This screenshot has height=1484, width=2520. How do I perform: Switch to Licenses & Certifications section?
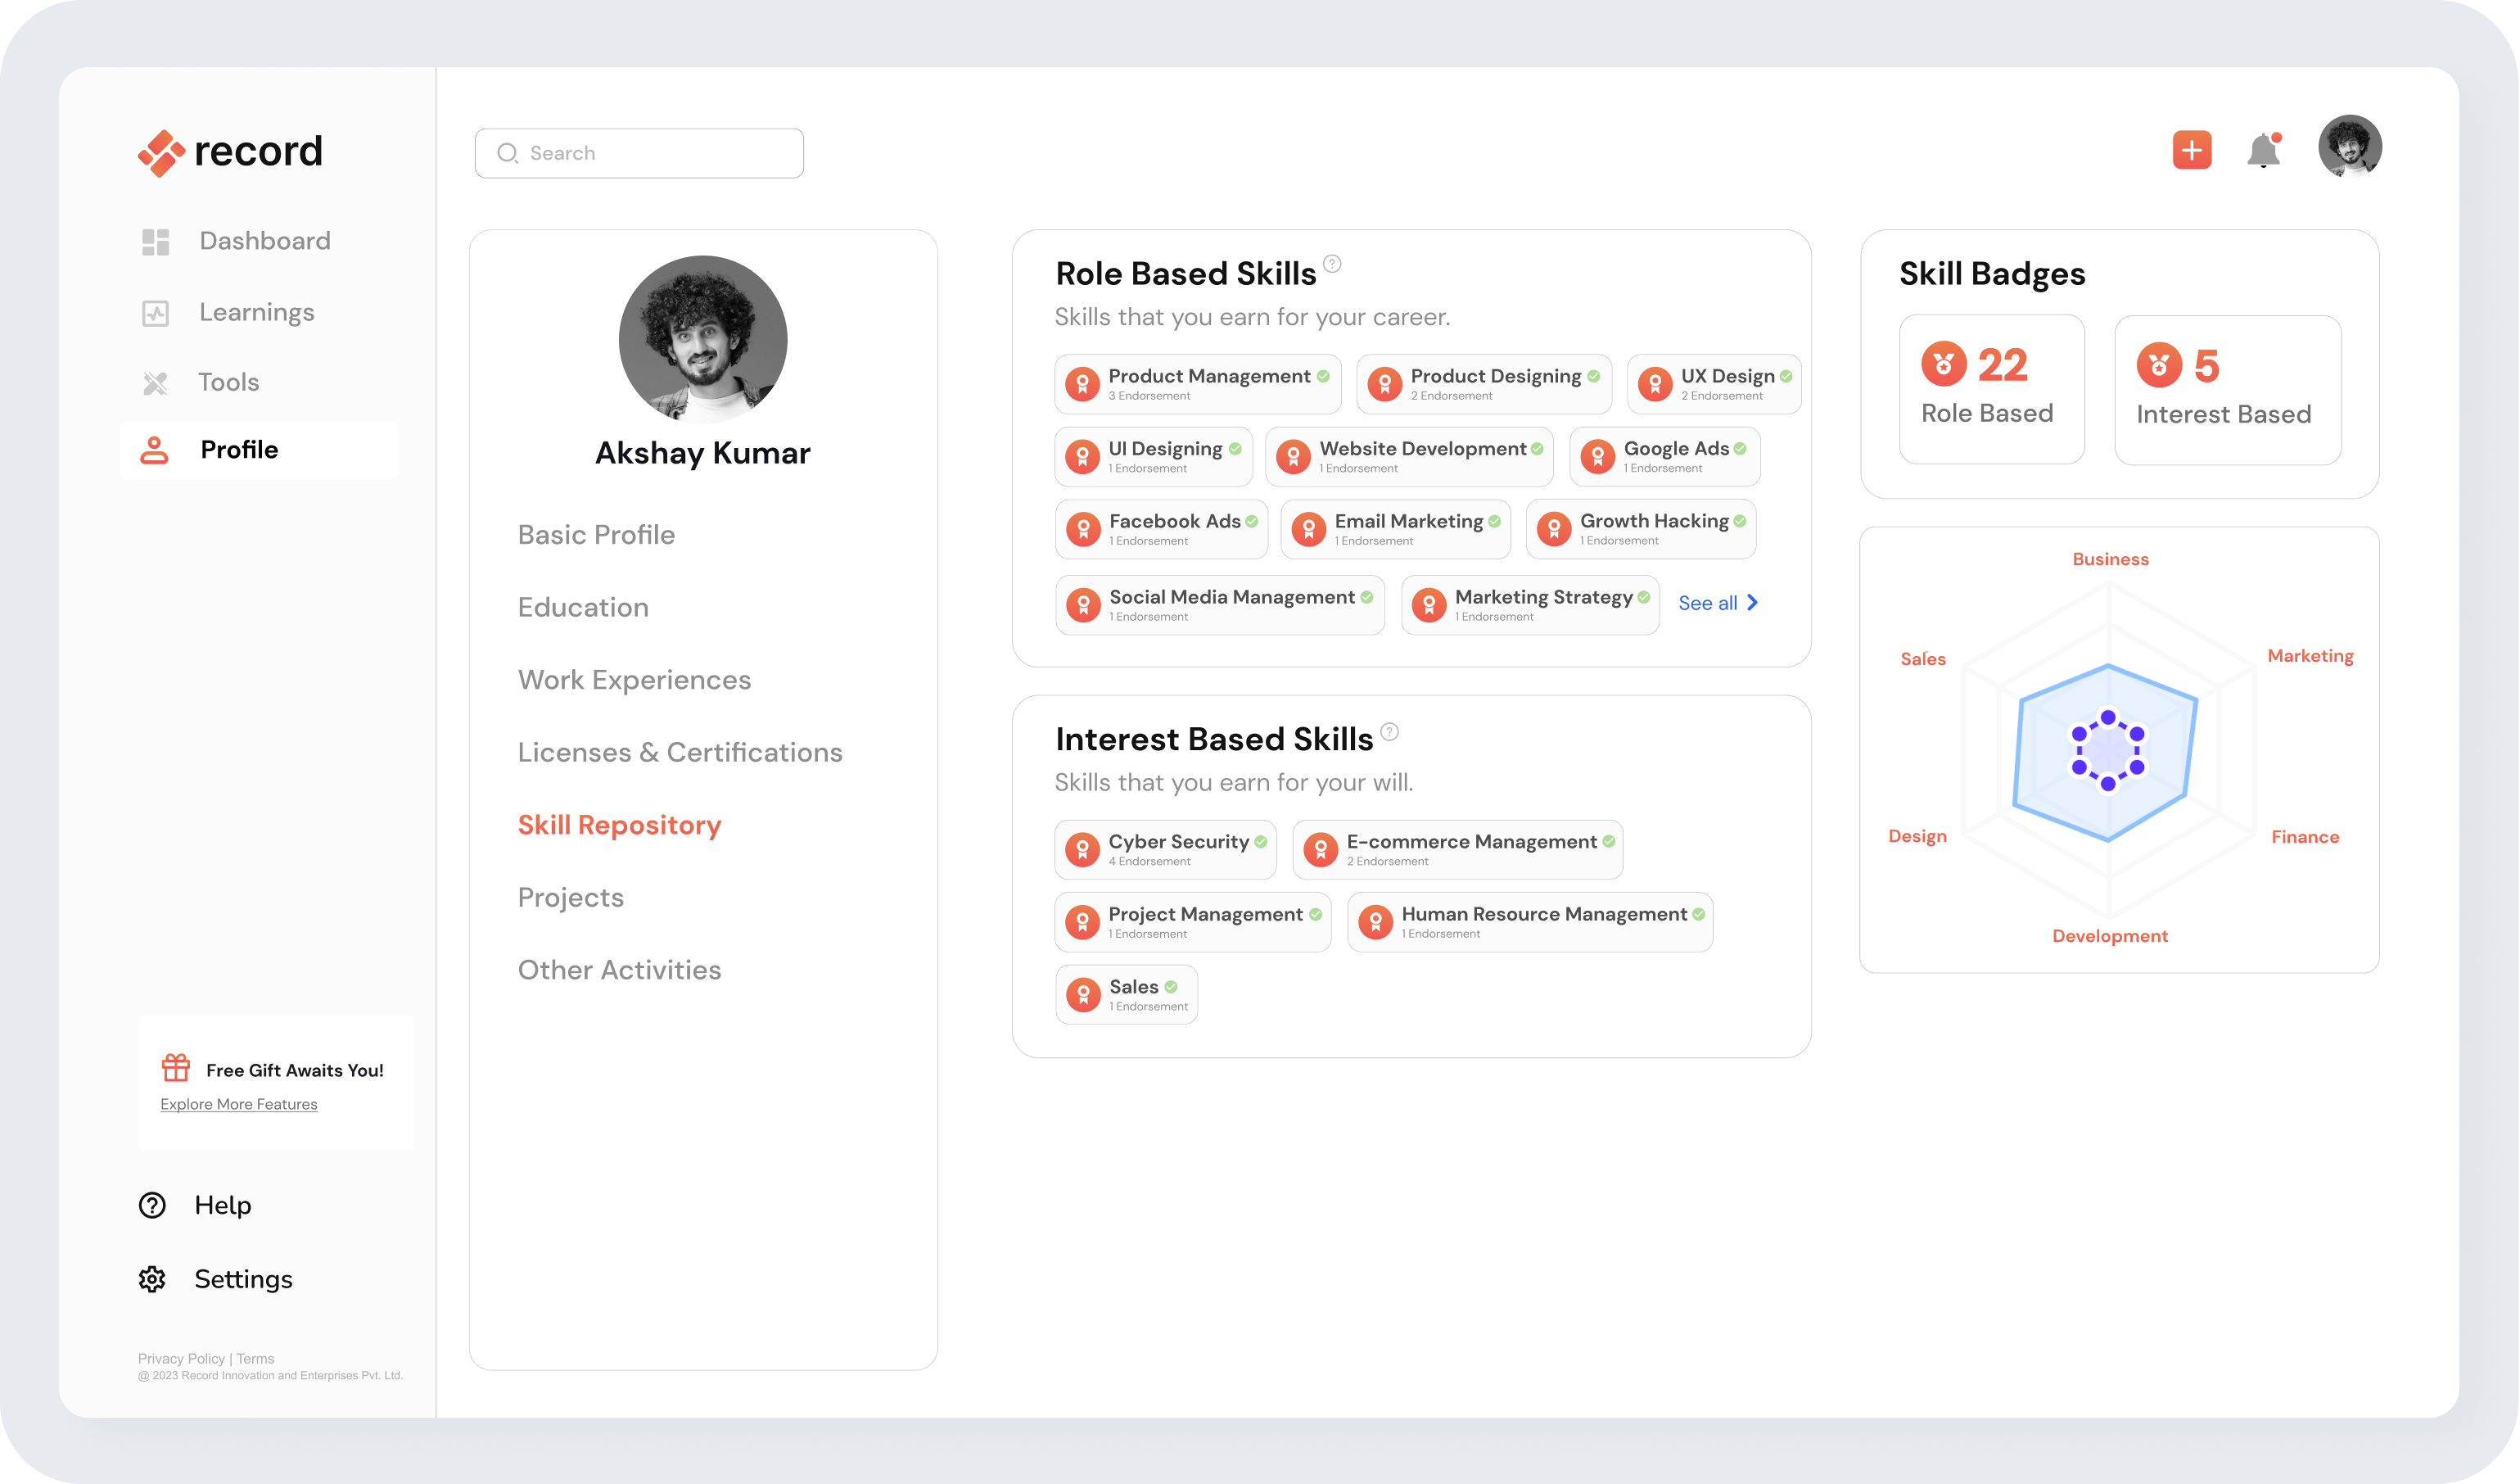680,752
